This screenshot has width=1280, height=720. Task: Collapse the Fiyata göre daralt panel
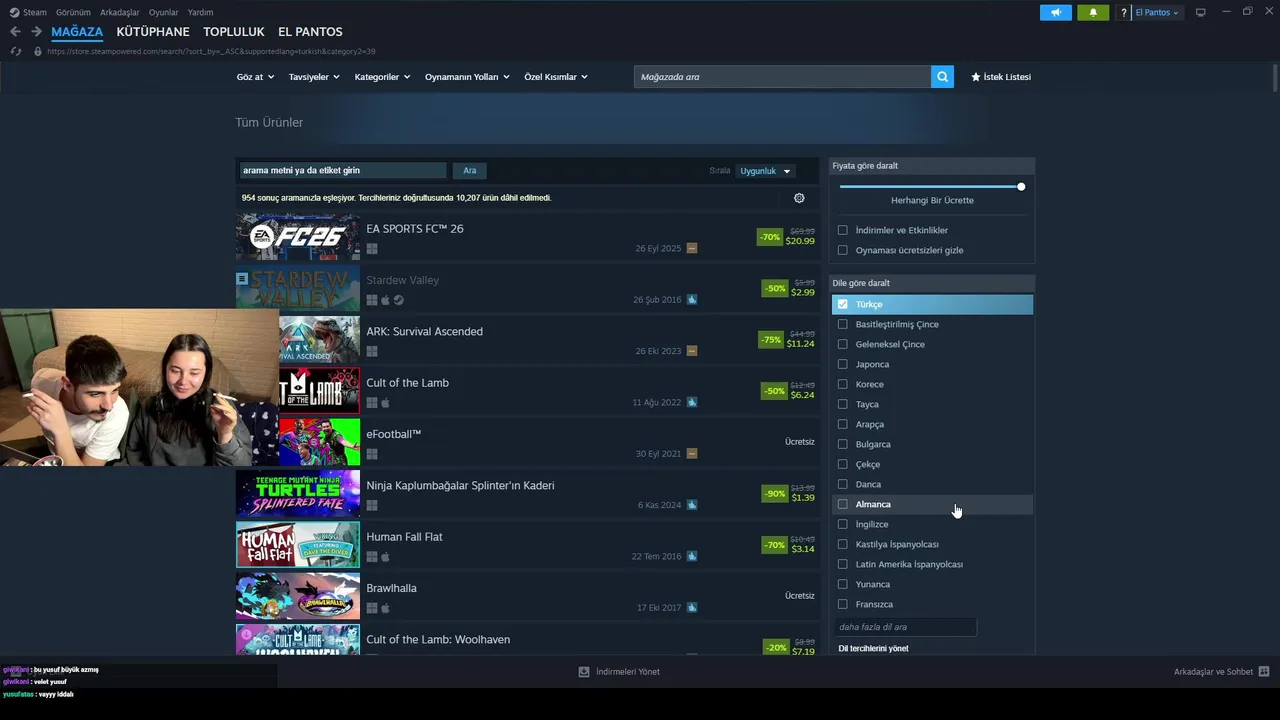(932, 166)
